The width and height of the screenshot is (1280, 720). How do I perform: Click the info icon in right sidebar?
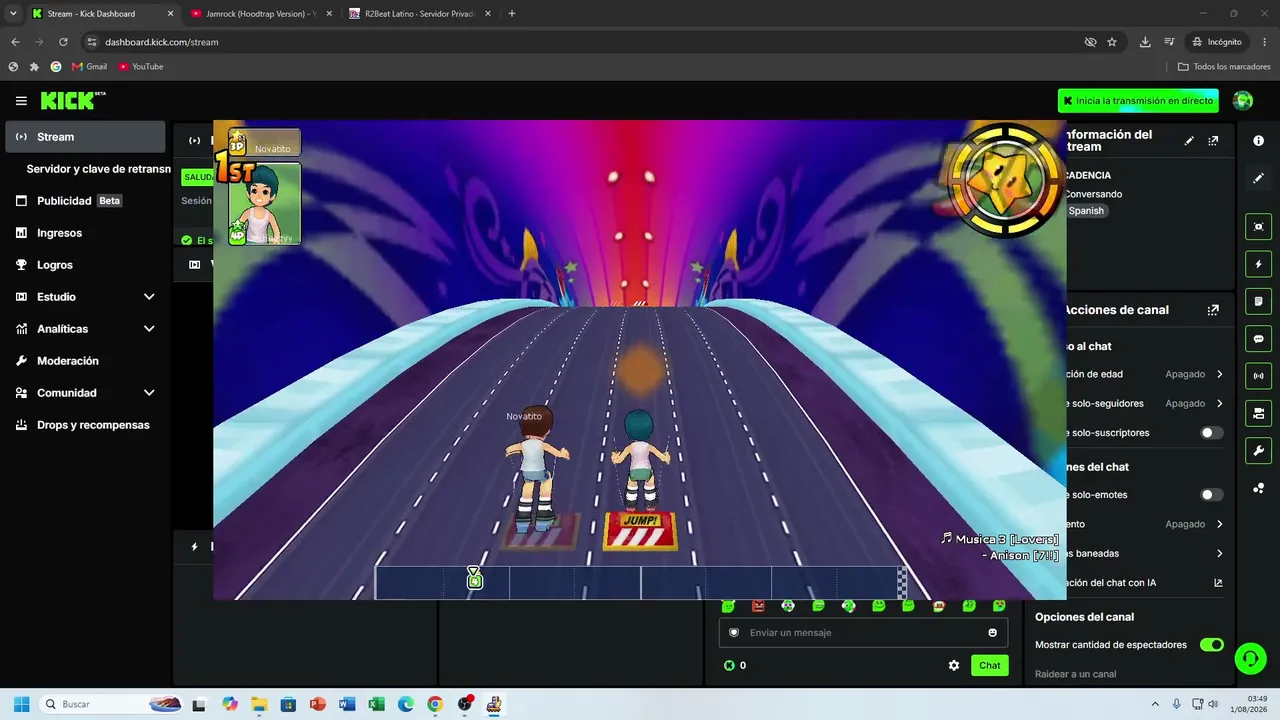(1258, 141)
